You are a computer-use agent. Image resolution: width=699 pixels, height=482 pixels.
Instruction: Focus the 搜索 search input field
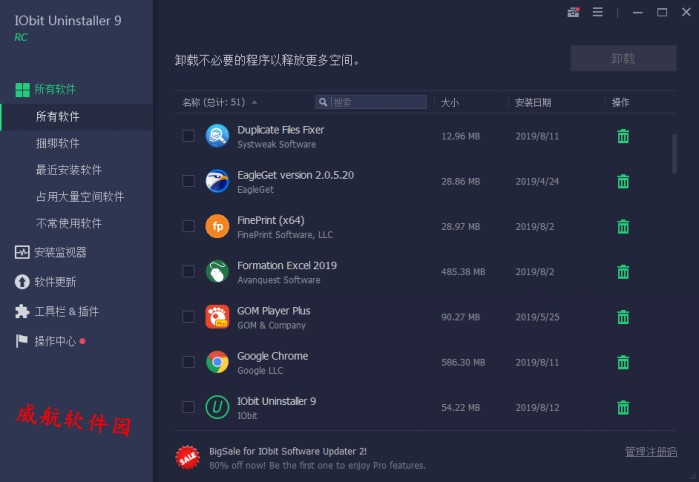click(370, 103)
